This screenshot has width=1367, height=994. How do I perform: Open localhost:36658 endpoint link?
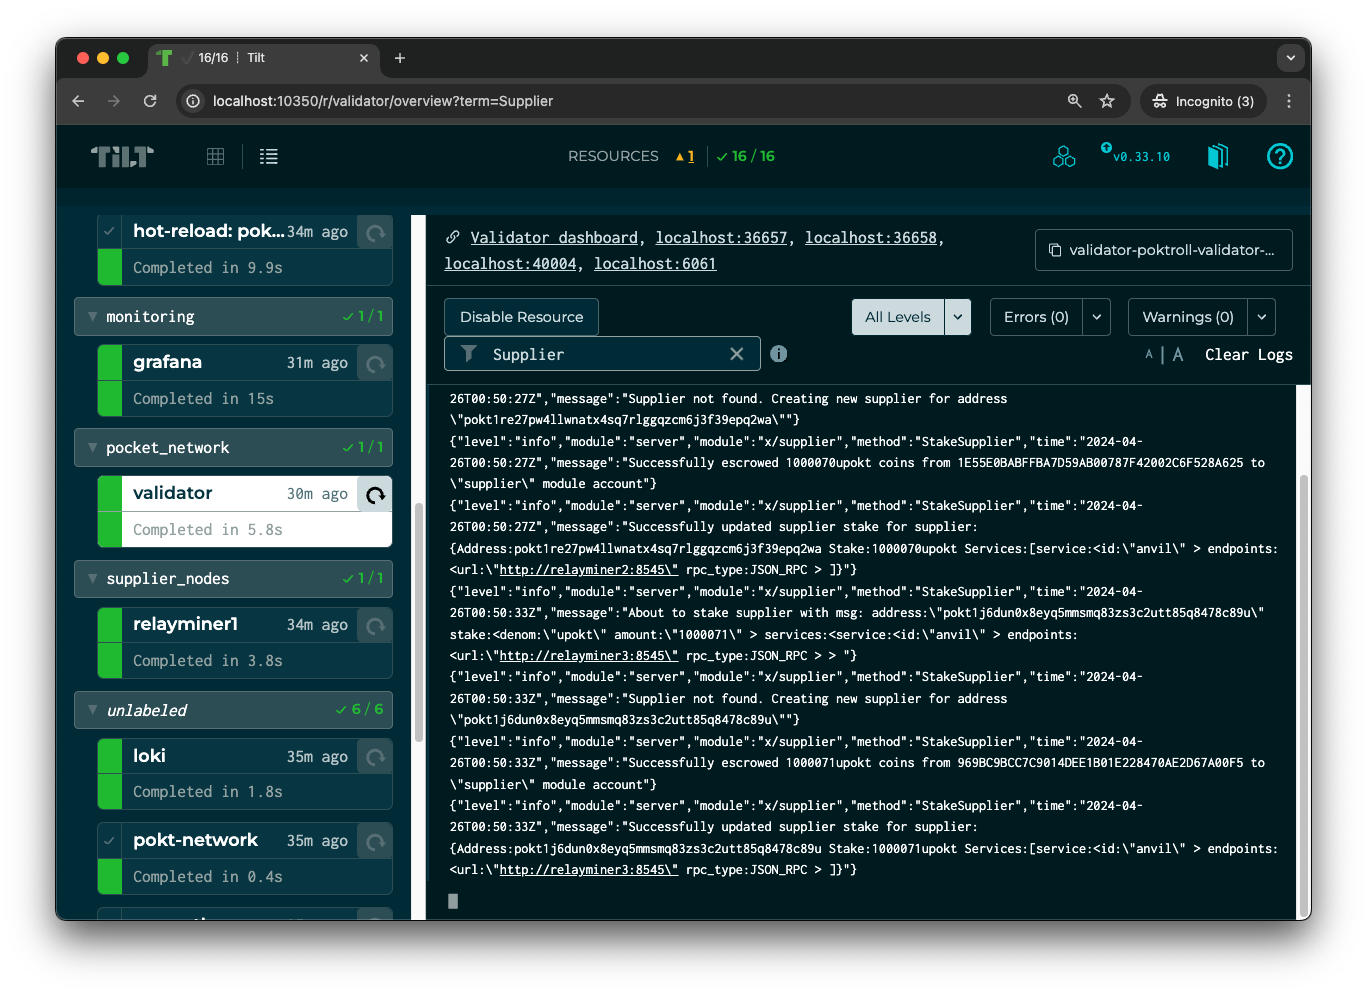[871, 238]
